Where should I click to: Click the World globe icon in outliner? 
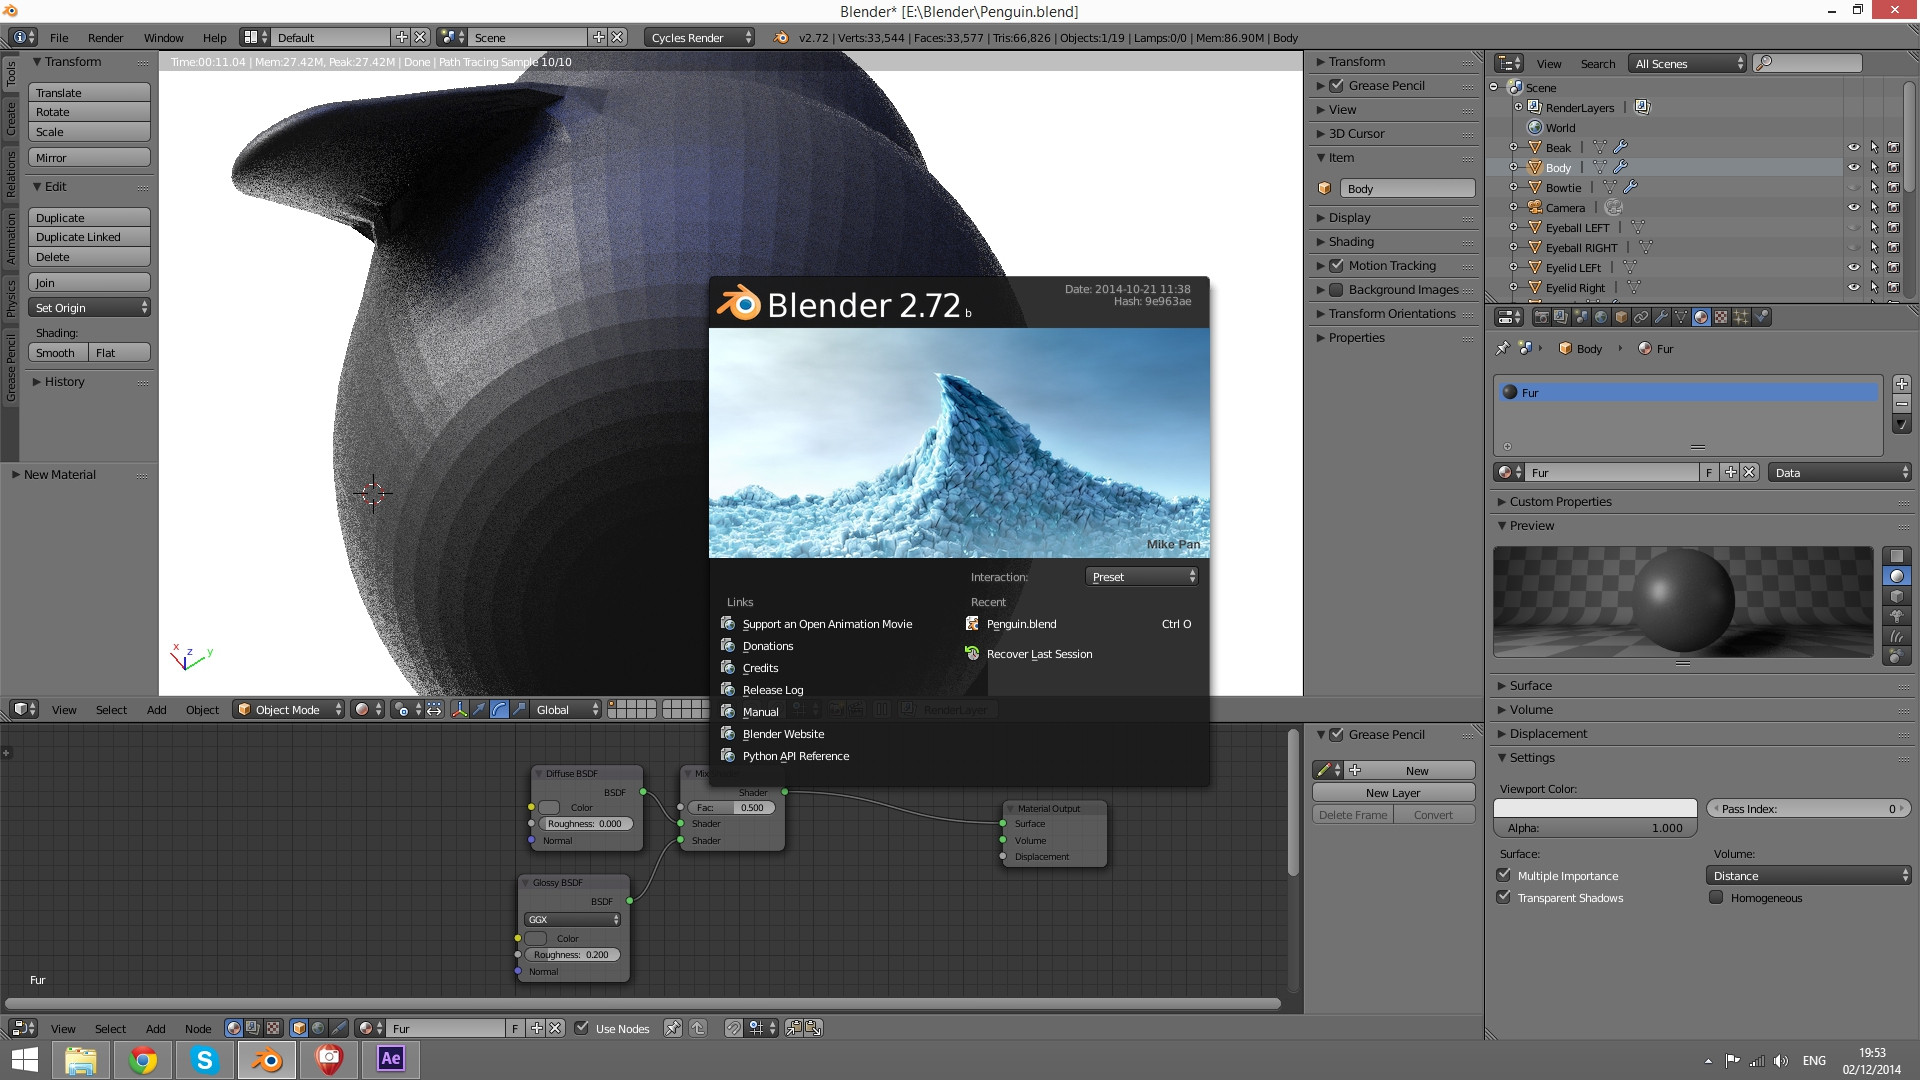[x=1535, y=127]
